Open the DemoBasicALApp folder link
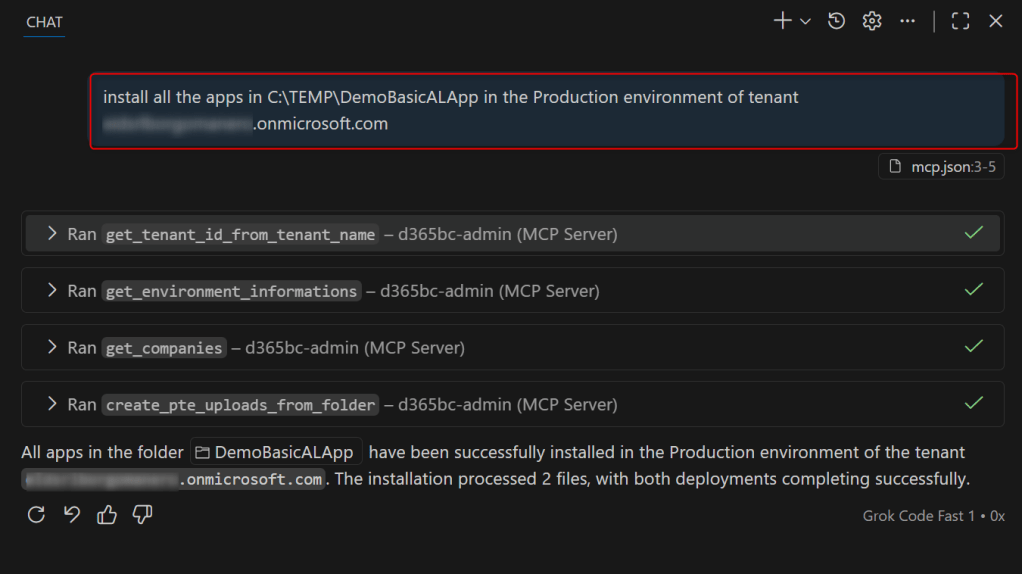 pyautogui.click(x=277, y=453)
